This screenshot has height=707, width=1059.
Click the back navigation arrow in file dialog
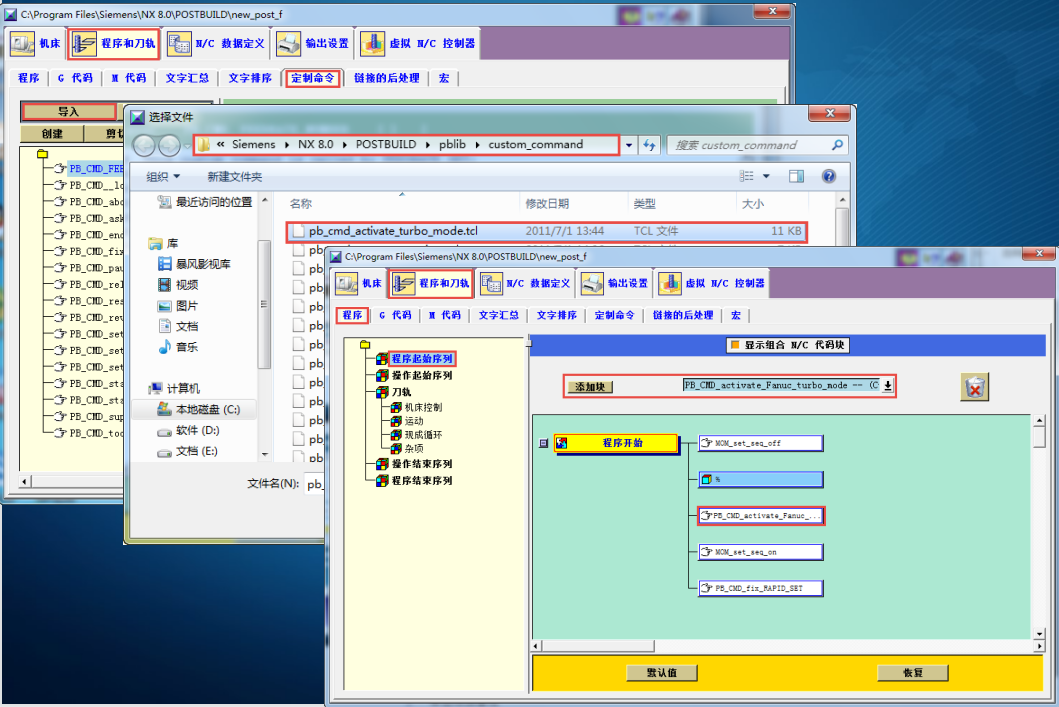[144, 145]
